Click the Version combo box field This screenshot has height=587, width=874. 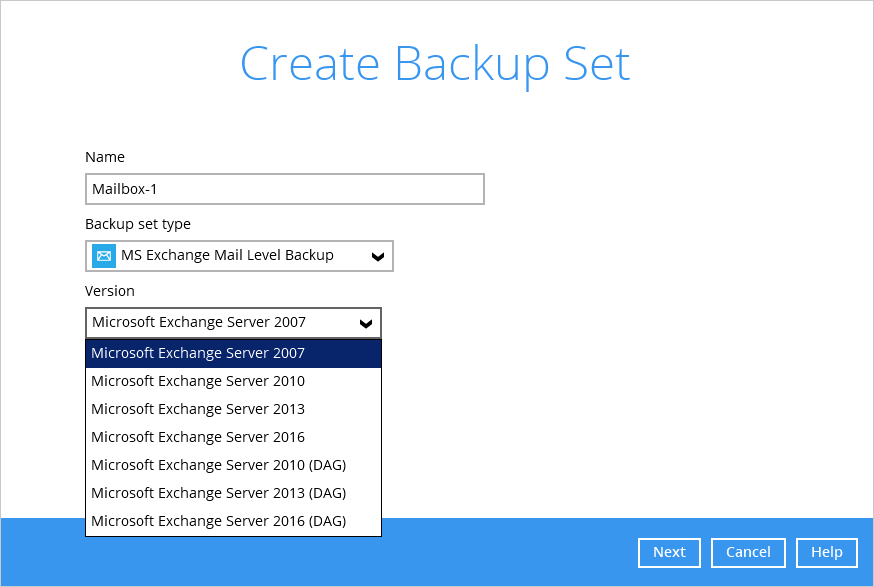pos(234,323)
